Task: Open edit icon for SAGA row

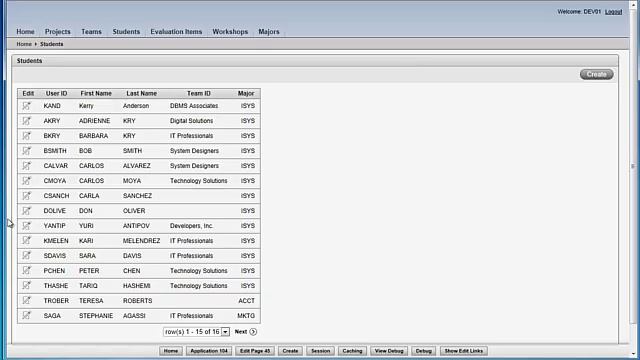Action: click(27, 315)
